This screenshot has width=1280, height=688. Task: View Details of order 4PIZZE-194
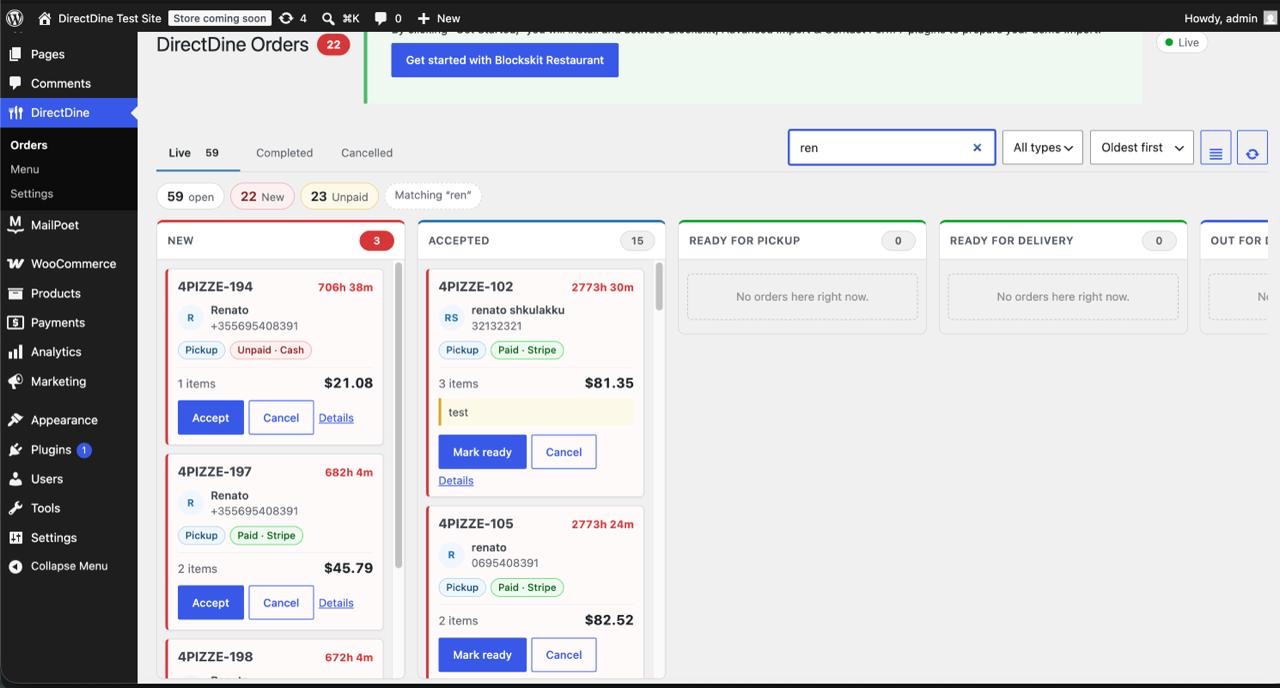coord(336,418)
